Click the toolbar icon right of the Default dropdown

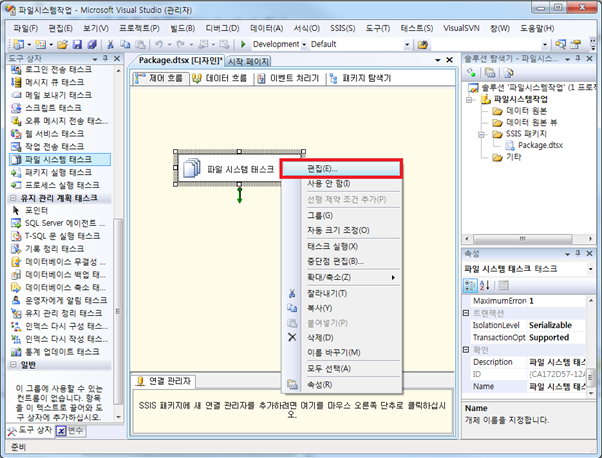pyautogui.click(x=423, y=45)
